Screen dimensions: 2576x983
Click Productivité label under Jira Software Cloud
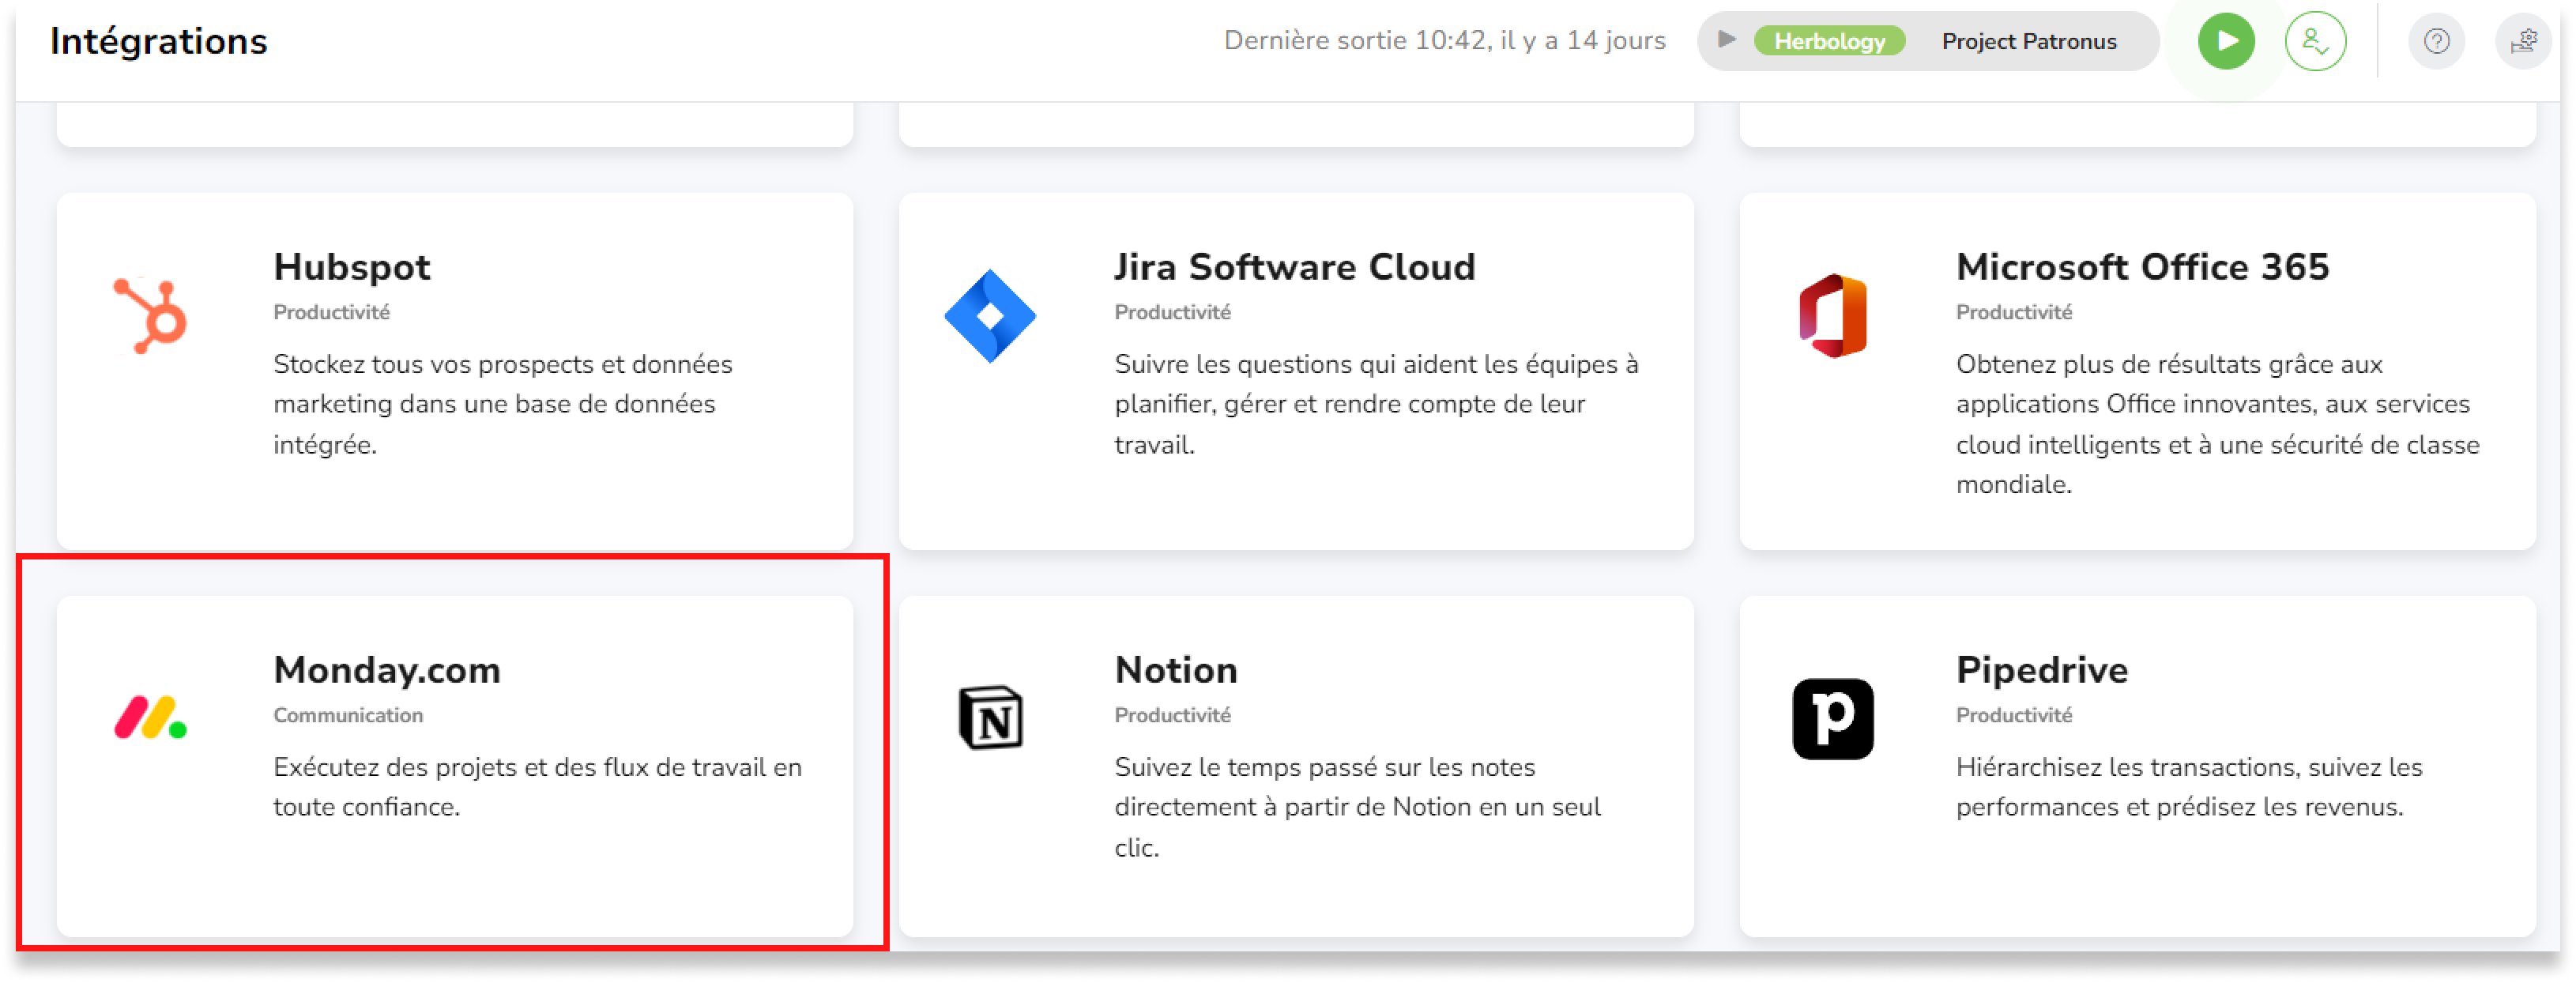click(x=1172, y=312)
